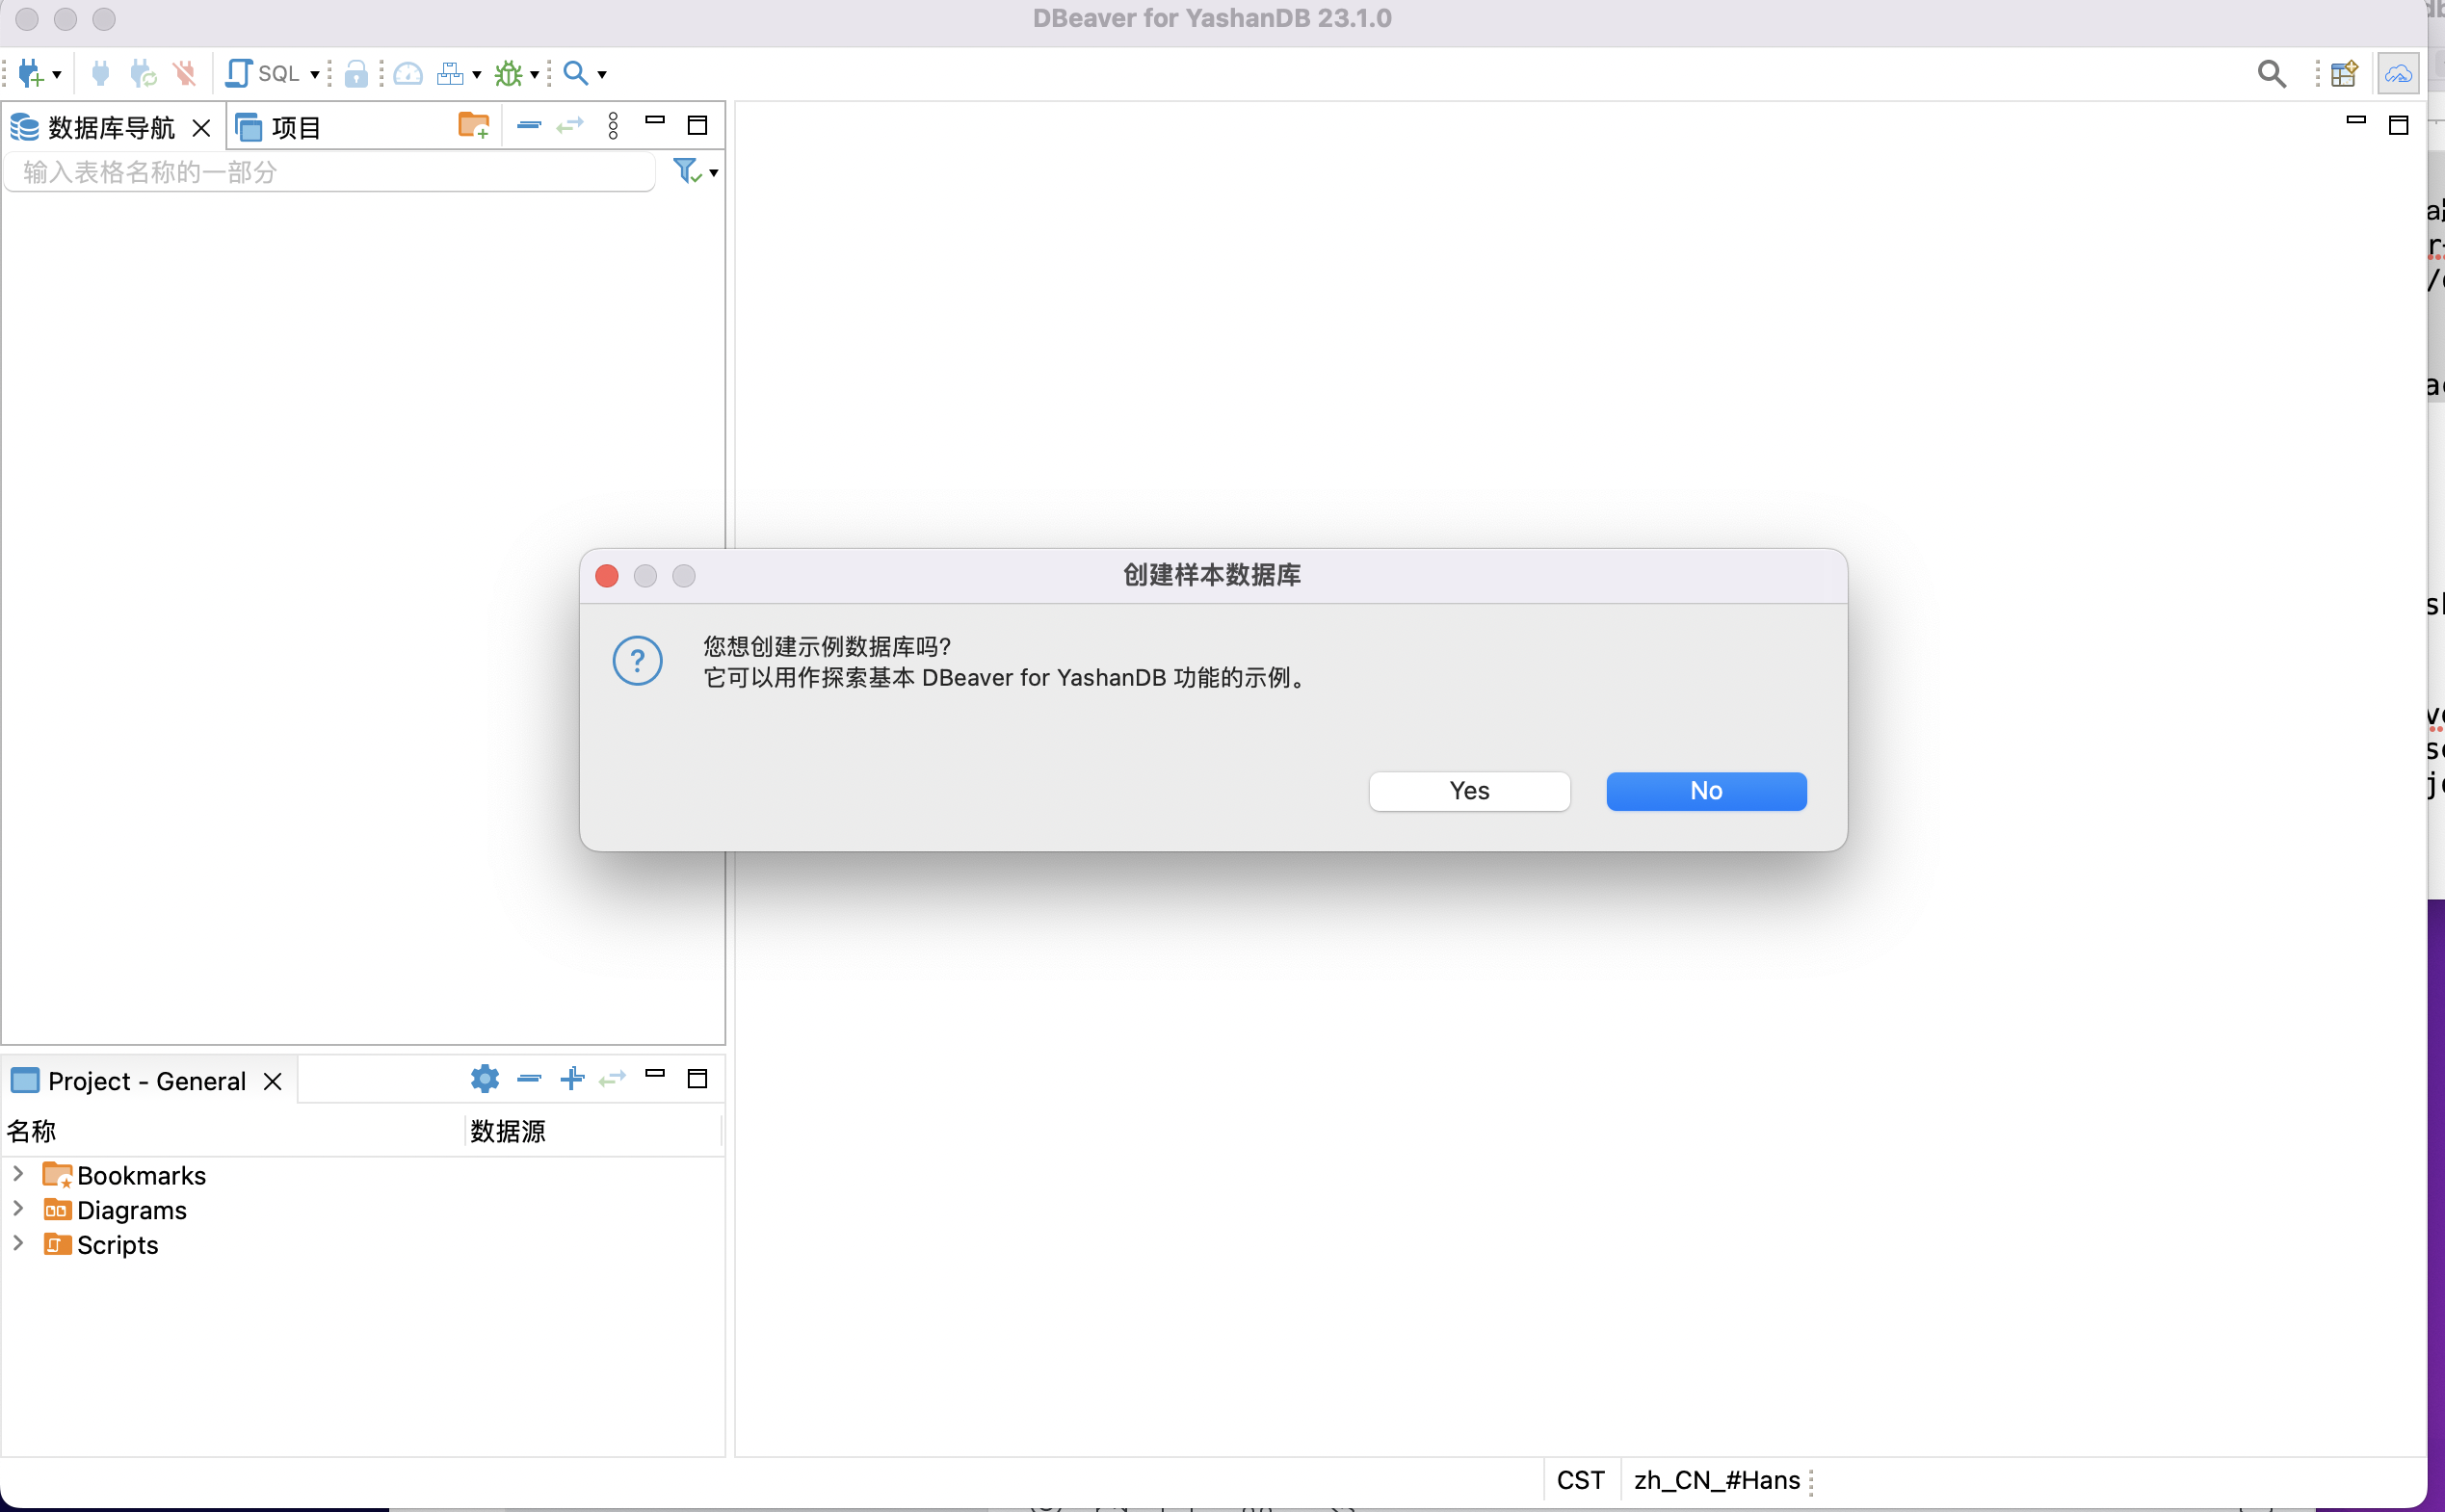
Task: Collapse all in Project panel
Action: [x=529, y=1078]
